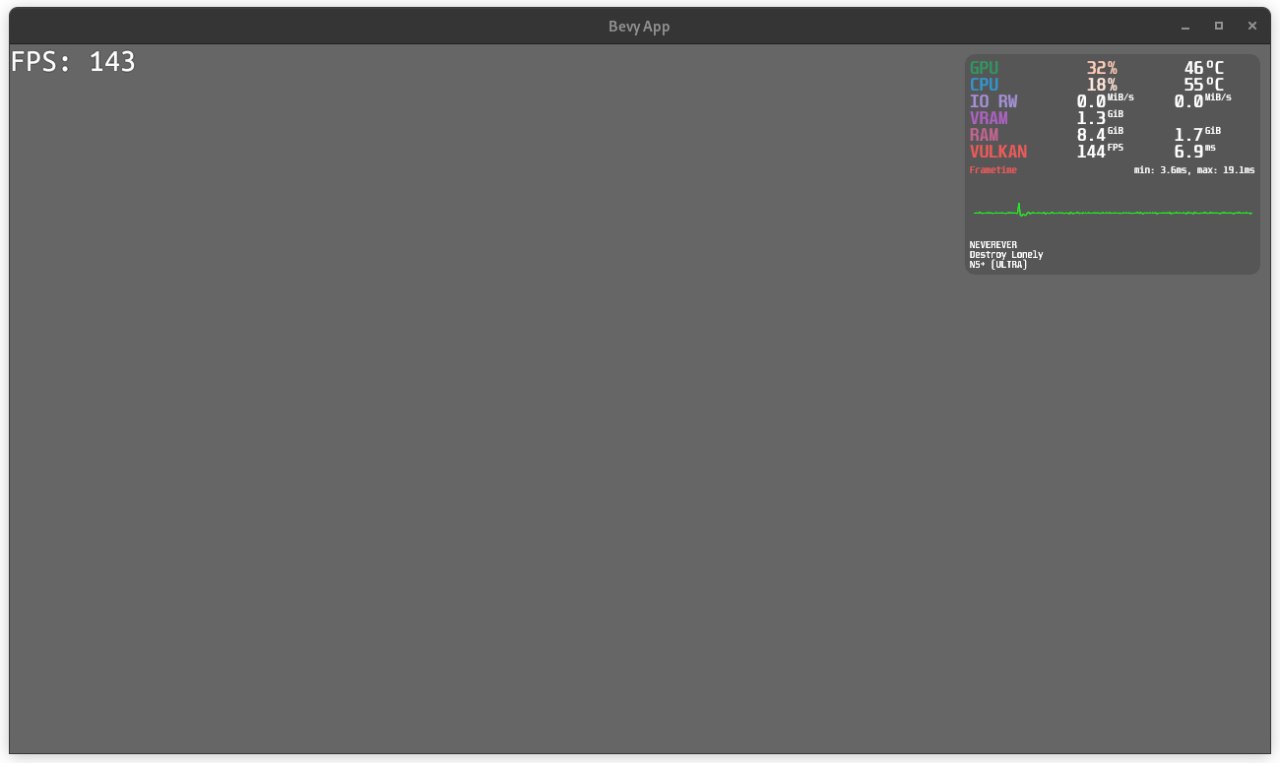Click the green frametime graph line
This screenshot has width=1280, height=763.
click(1113, 211)
